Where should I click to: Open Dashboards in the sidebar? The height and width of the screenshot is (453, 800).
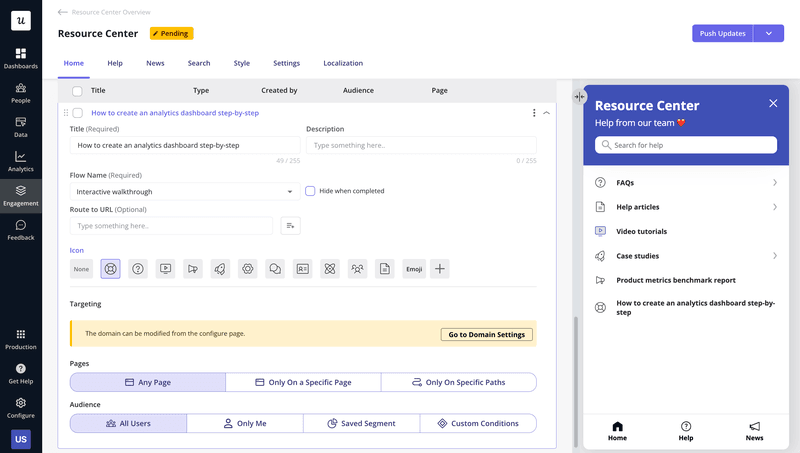(20, 58)
